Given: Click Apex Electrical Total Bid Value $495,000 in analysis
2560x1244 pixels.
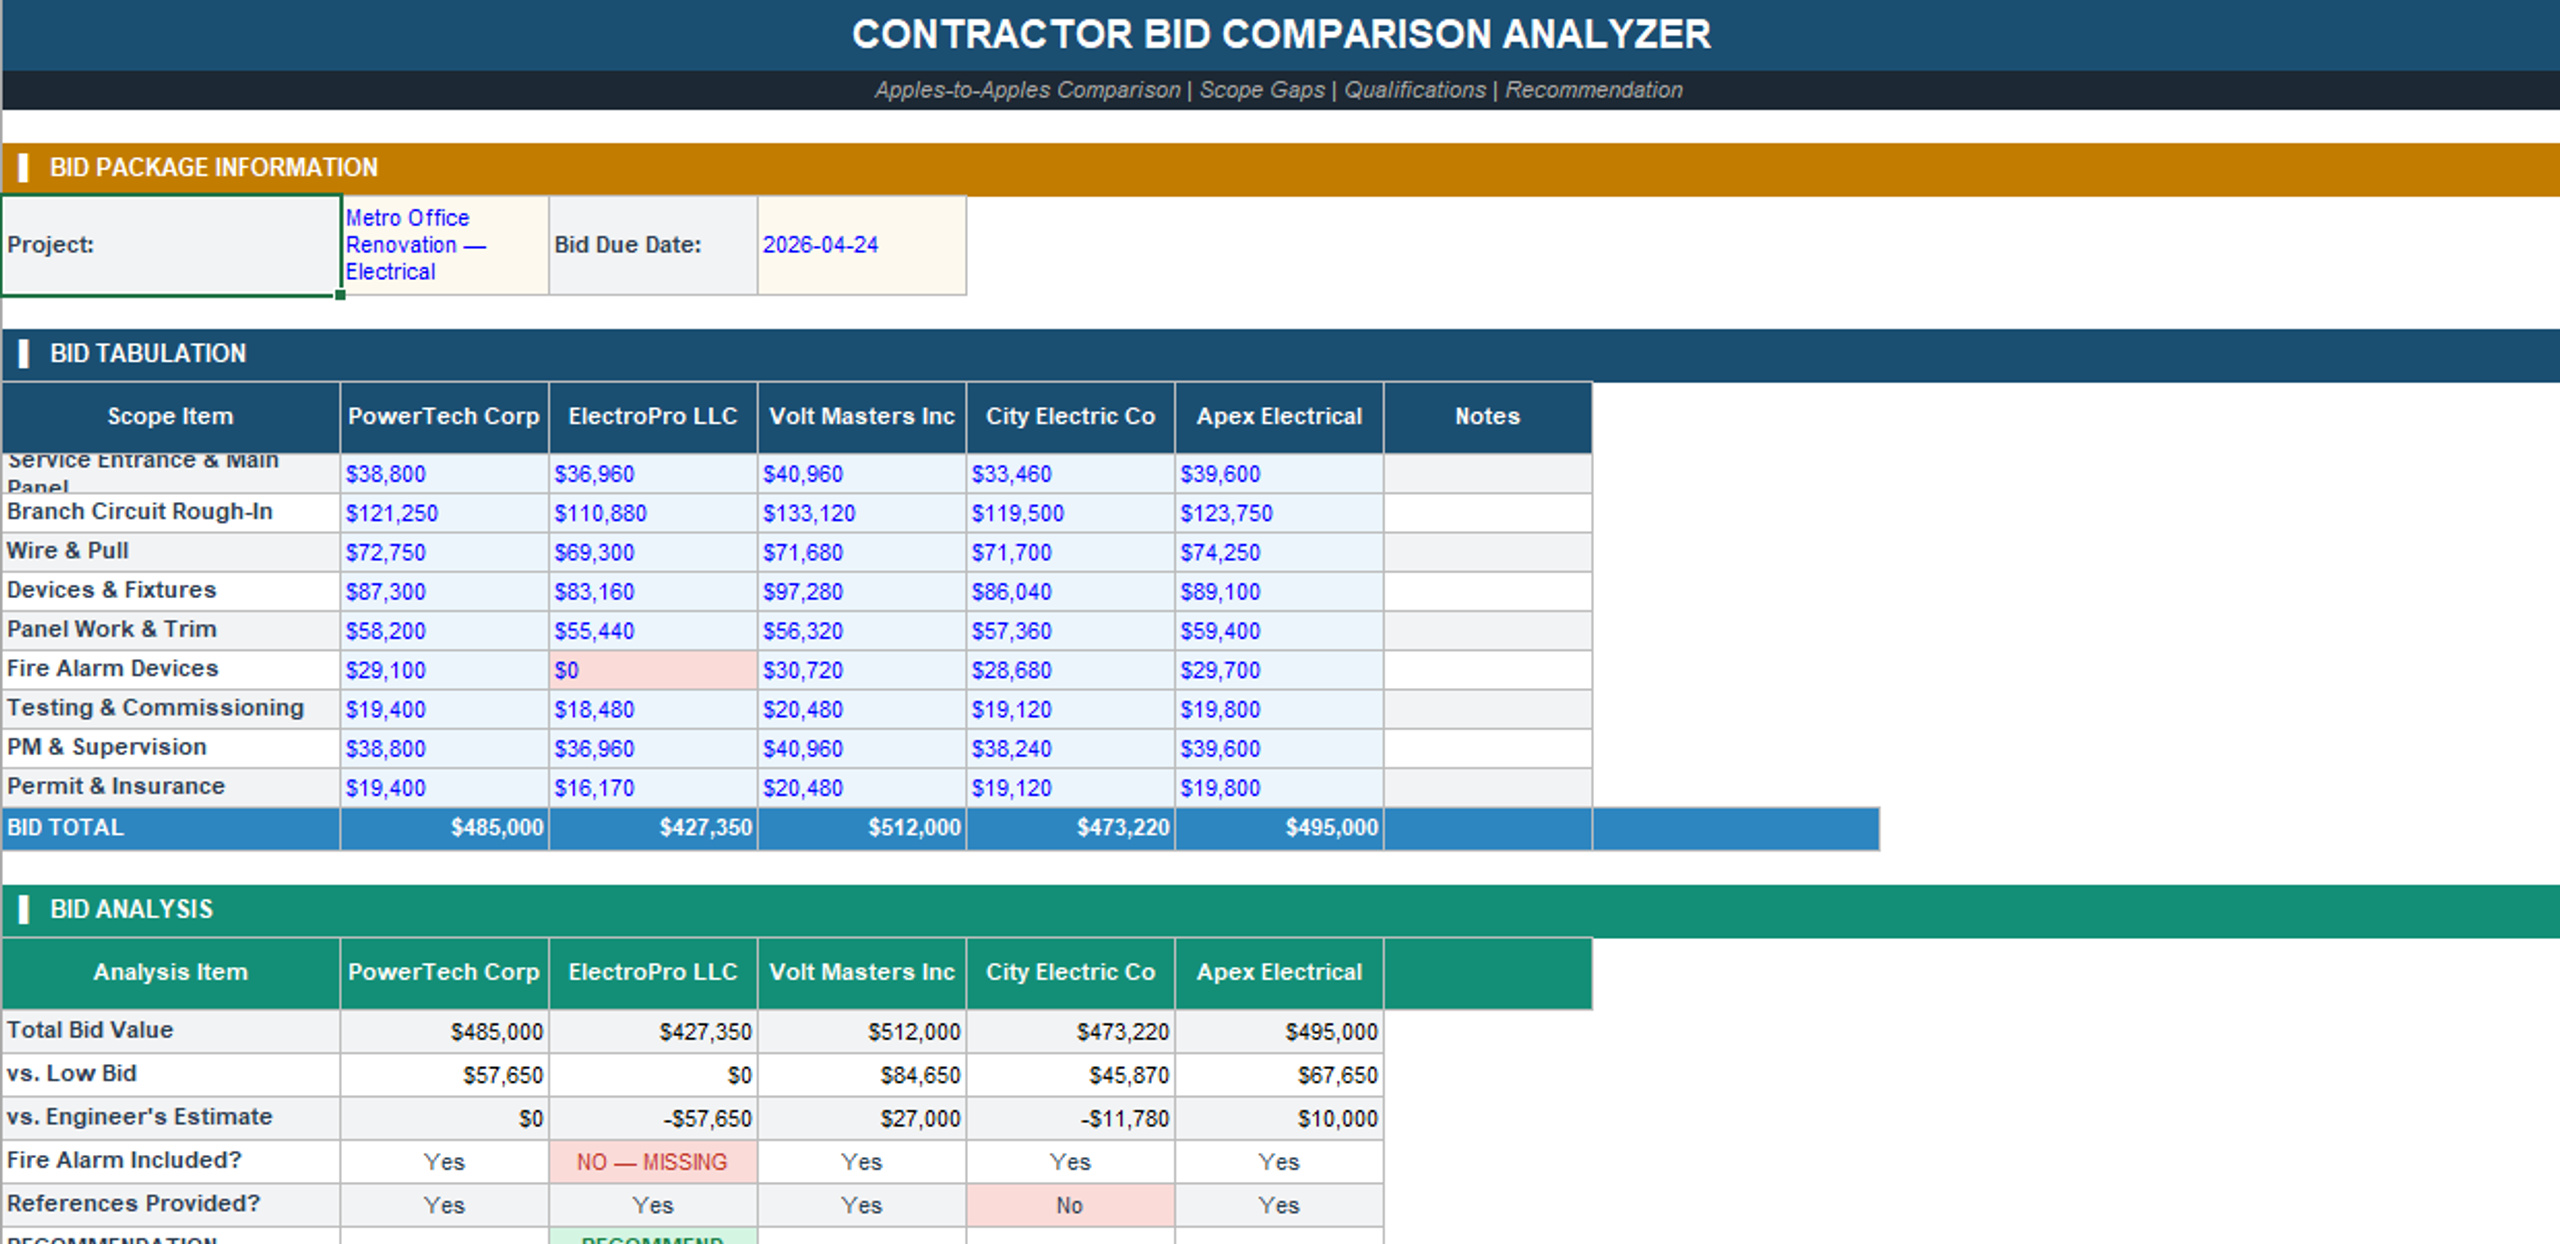Looking at the screenshot, I should coord(1280,1031).
